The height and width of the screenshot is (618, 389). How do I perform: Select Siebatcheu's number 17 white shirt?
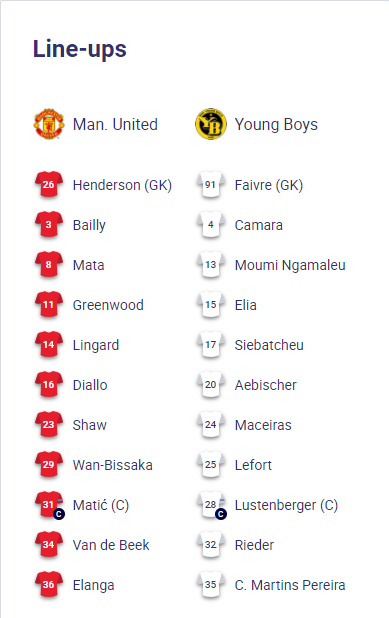[211, 344]
